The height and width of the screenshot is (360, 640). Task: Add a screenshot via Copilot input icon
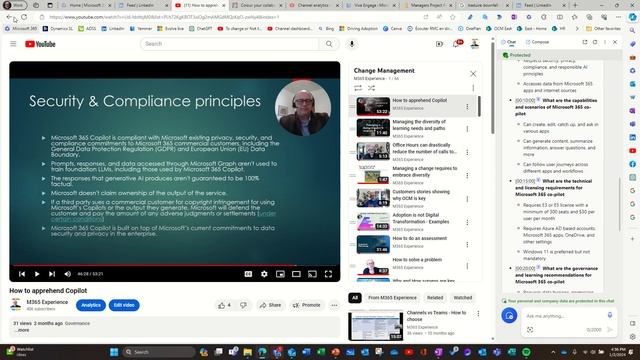tap(530, 330)
